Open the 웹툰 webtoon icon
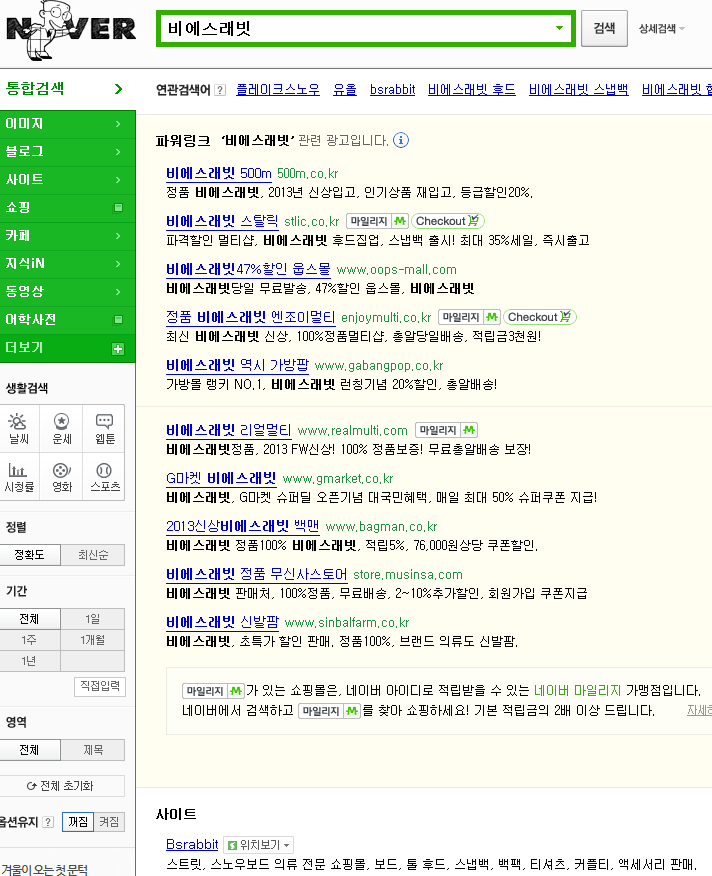 (105, 429)
